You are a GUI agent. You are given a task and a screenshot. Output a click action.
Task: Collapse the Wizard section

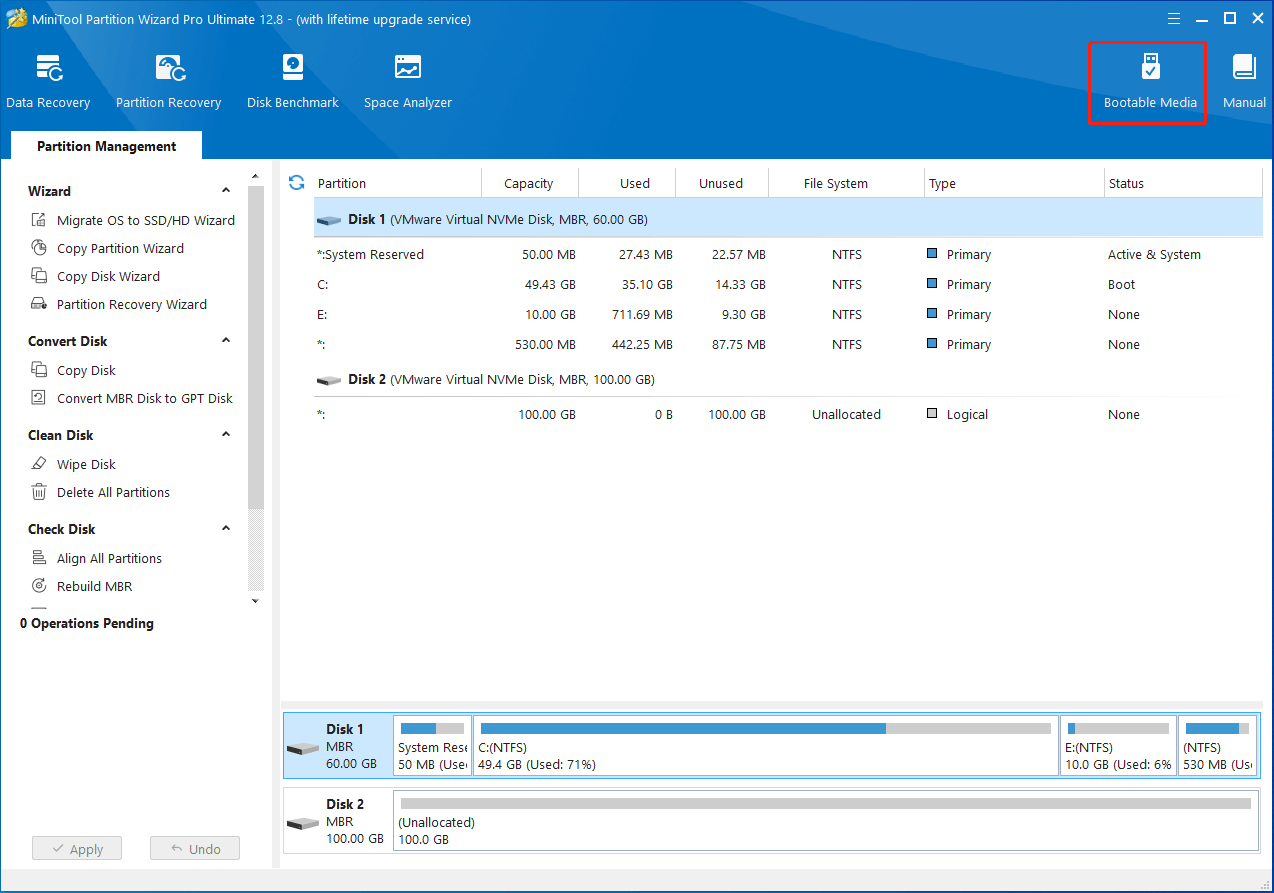[x=226, y=190]
